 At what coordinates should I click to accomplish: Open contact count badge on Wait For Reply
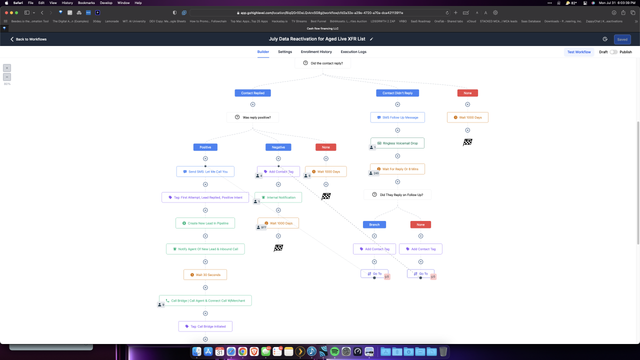[x=374, y=173]
